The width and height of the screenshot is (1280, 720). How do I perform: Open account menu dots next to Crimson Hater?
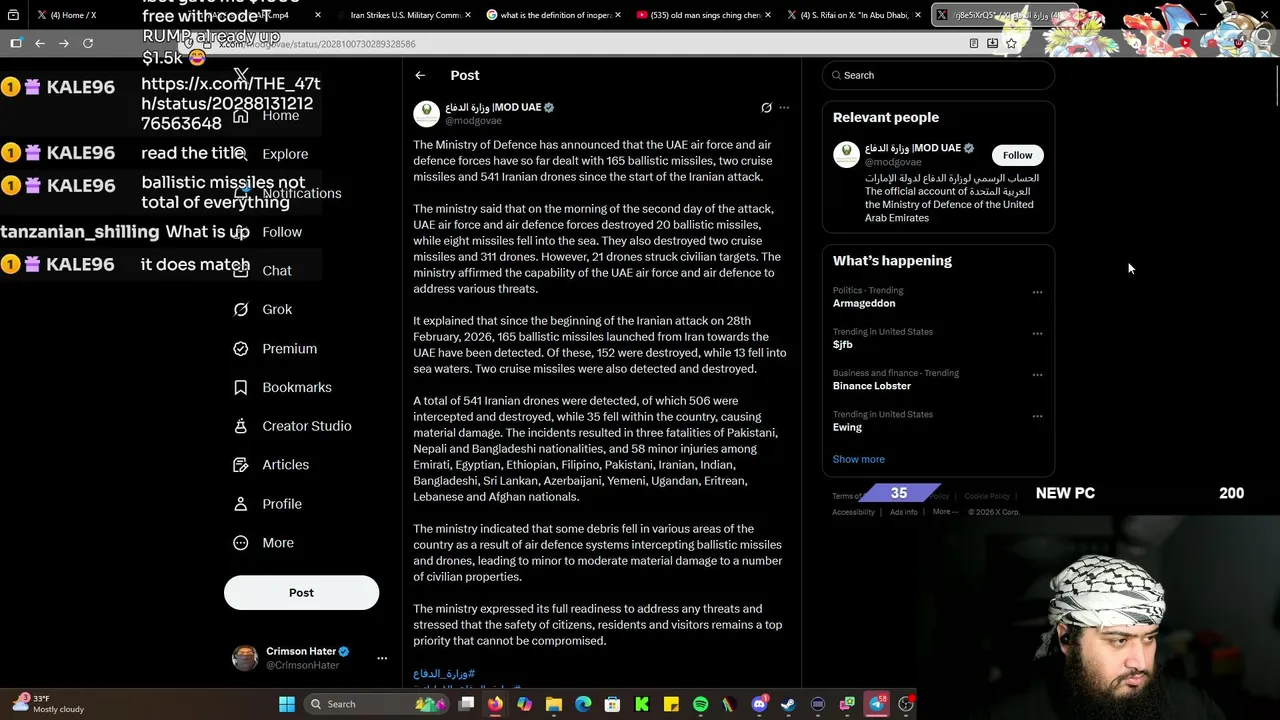[x=381, y=658]
